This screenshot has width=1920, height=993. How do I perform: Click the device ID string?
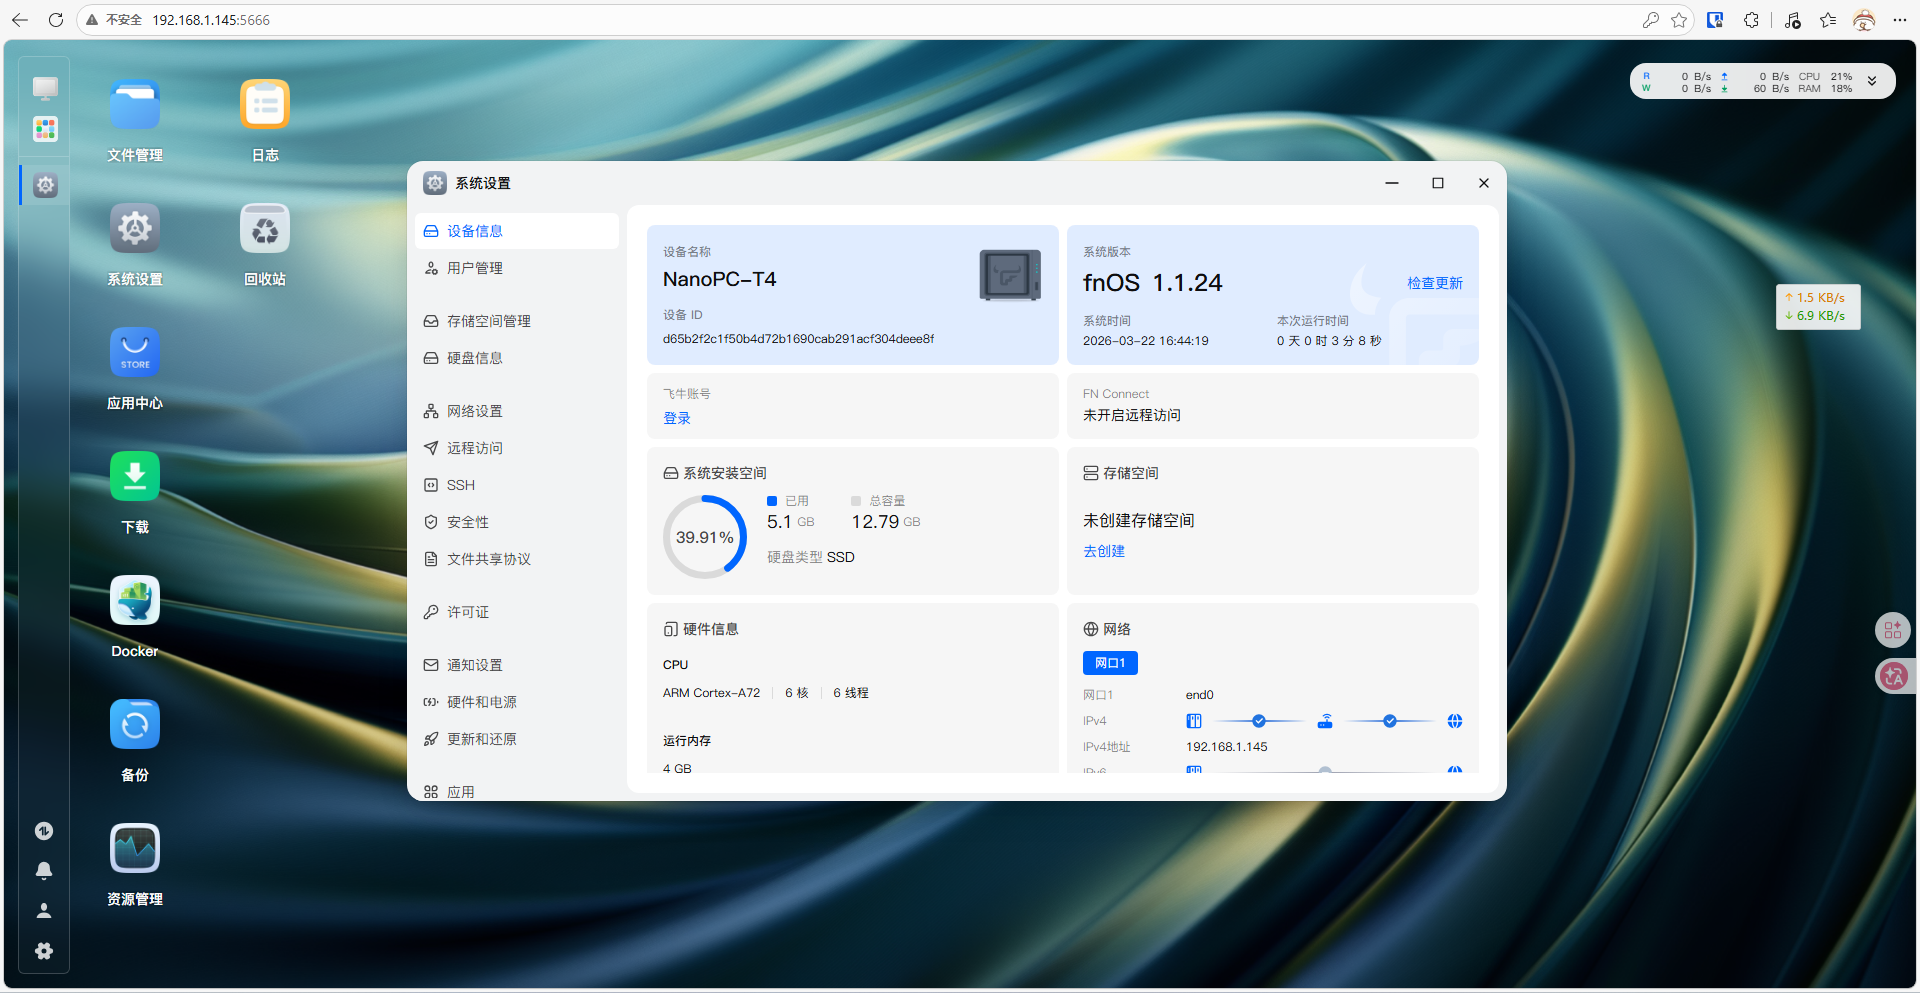point(798,339)
